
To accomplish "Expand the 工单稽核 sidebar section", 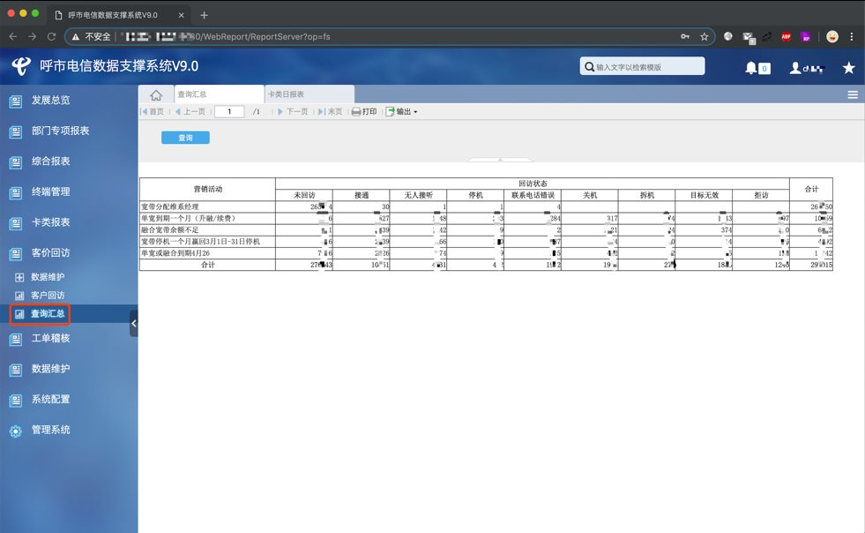I will click(51, 338).
